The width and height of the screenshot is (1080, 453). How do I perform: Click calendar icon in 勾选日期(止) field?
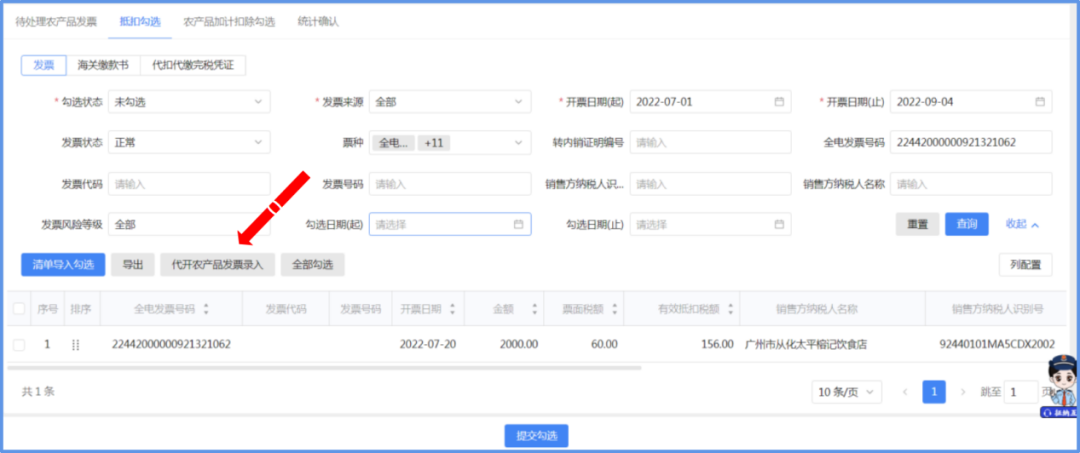tap(779, 225)
